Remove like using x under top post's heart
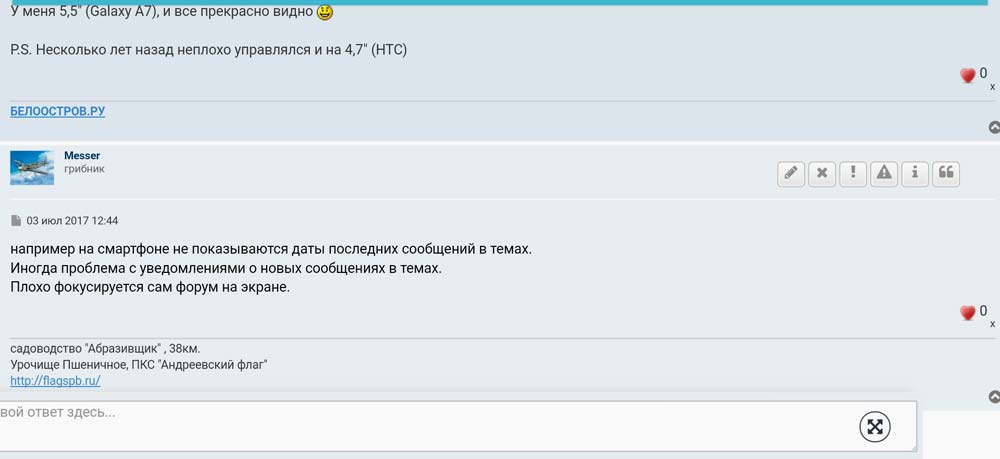Viewport: 1000px width, 459px height. point(992,87)
